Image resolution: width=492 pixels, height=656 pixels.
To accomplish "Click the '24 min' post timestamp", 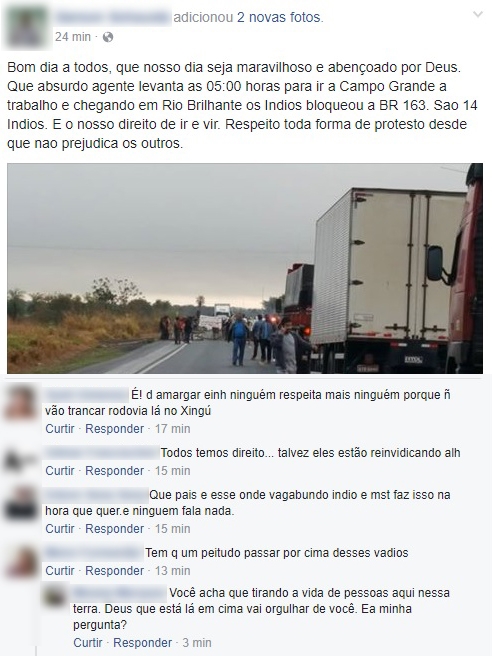I will (73, 37).
